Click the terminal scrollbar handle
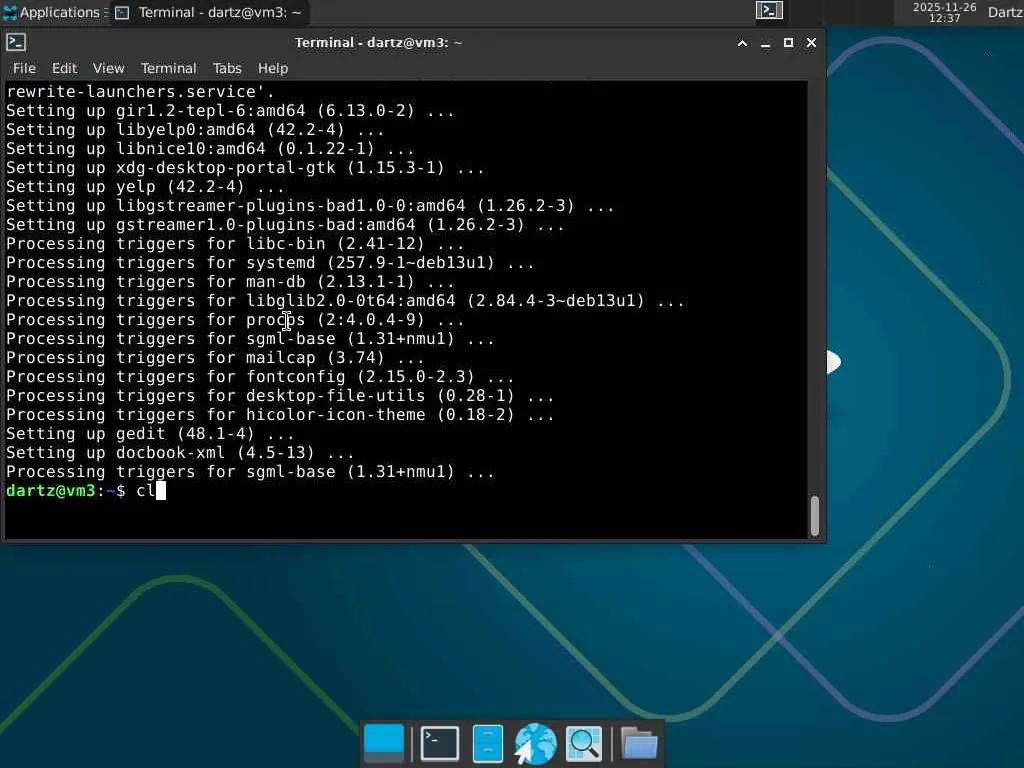The width and height of the screenshot is (1024, 768). [814, 515]
